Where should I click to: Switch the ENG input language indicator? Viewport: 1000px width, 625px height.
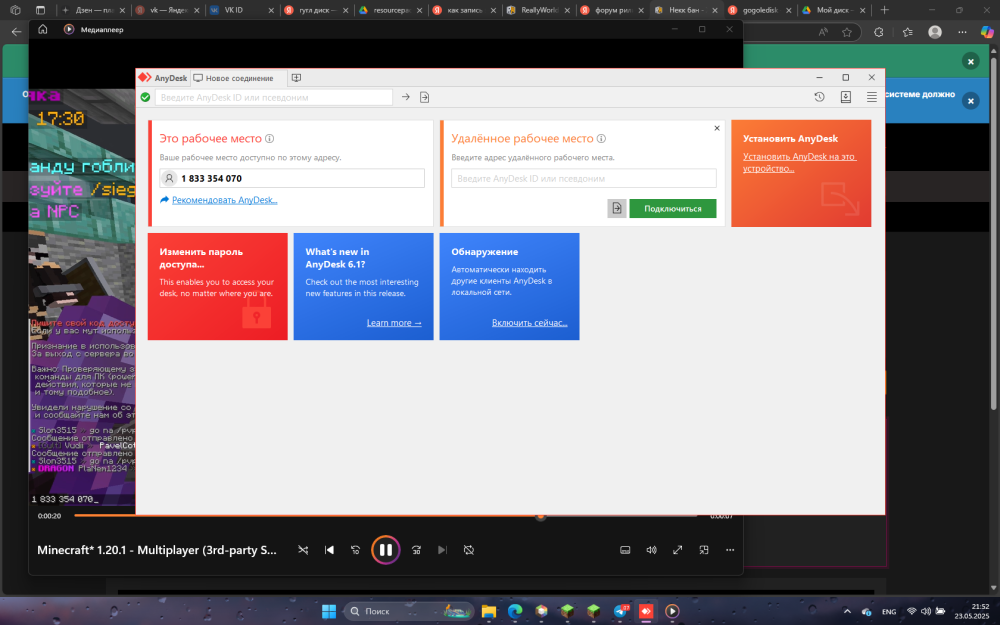tap(889, 612)
